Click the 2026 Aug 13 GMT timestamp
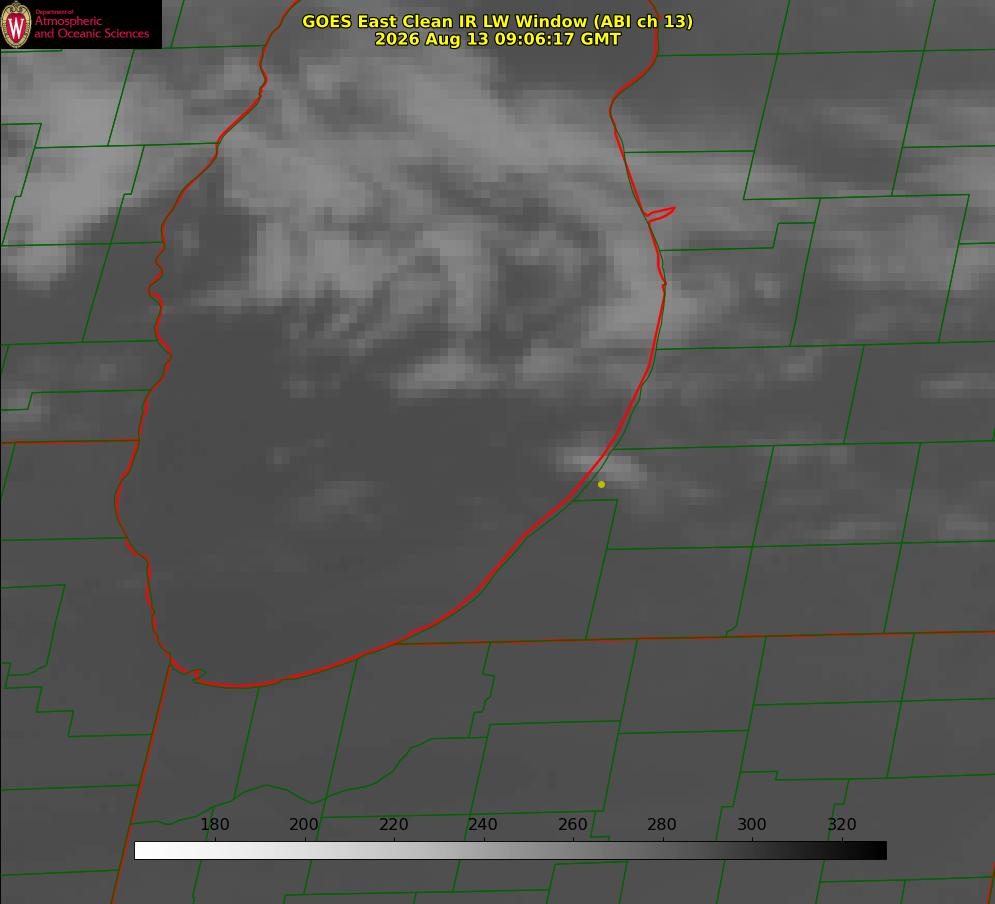995x904 pixels. point(498,39)
